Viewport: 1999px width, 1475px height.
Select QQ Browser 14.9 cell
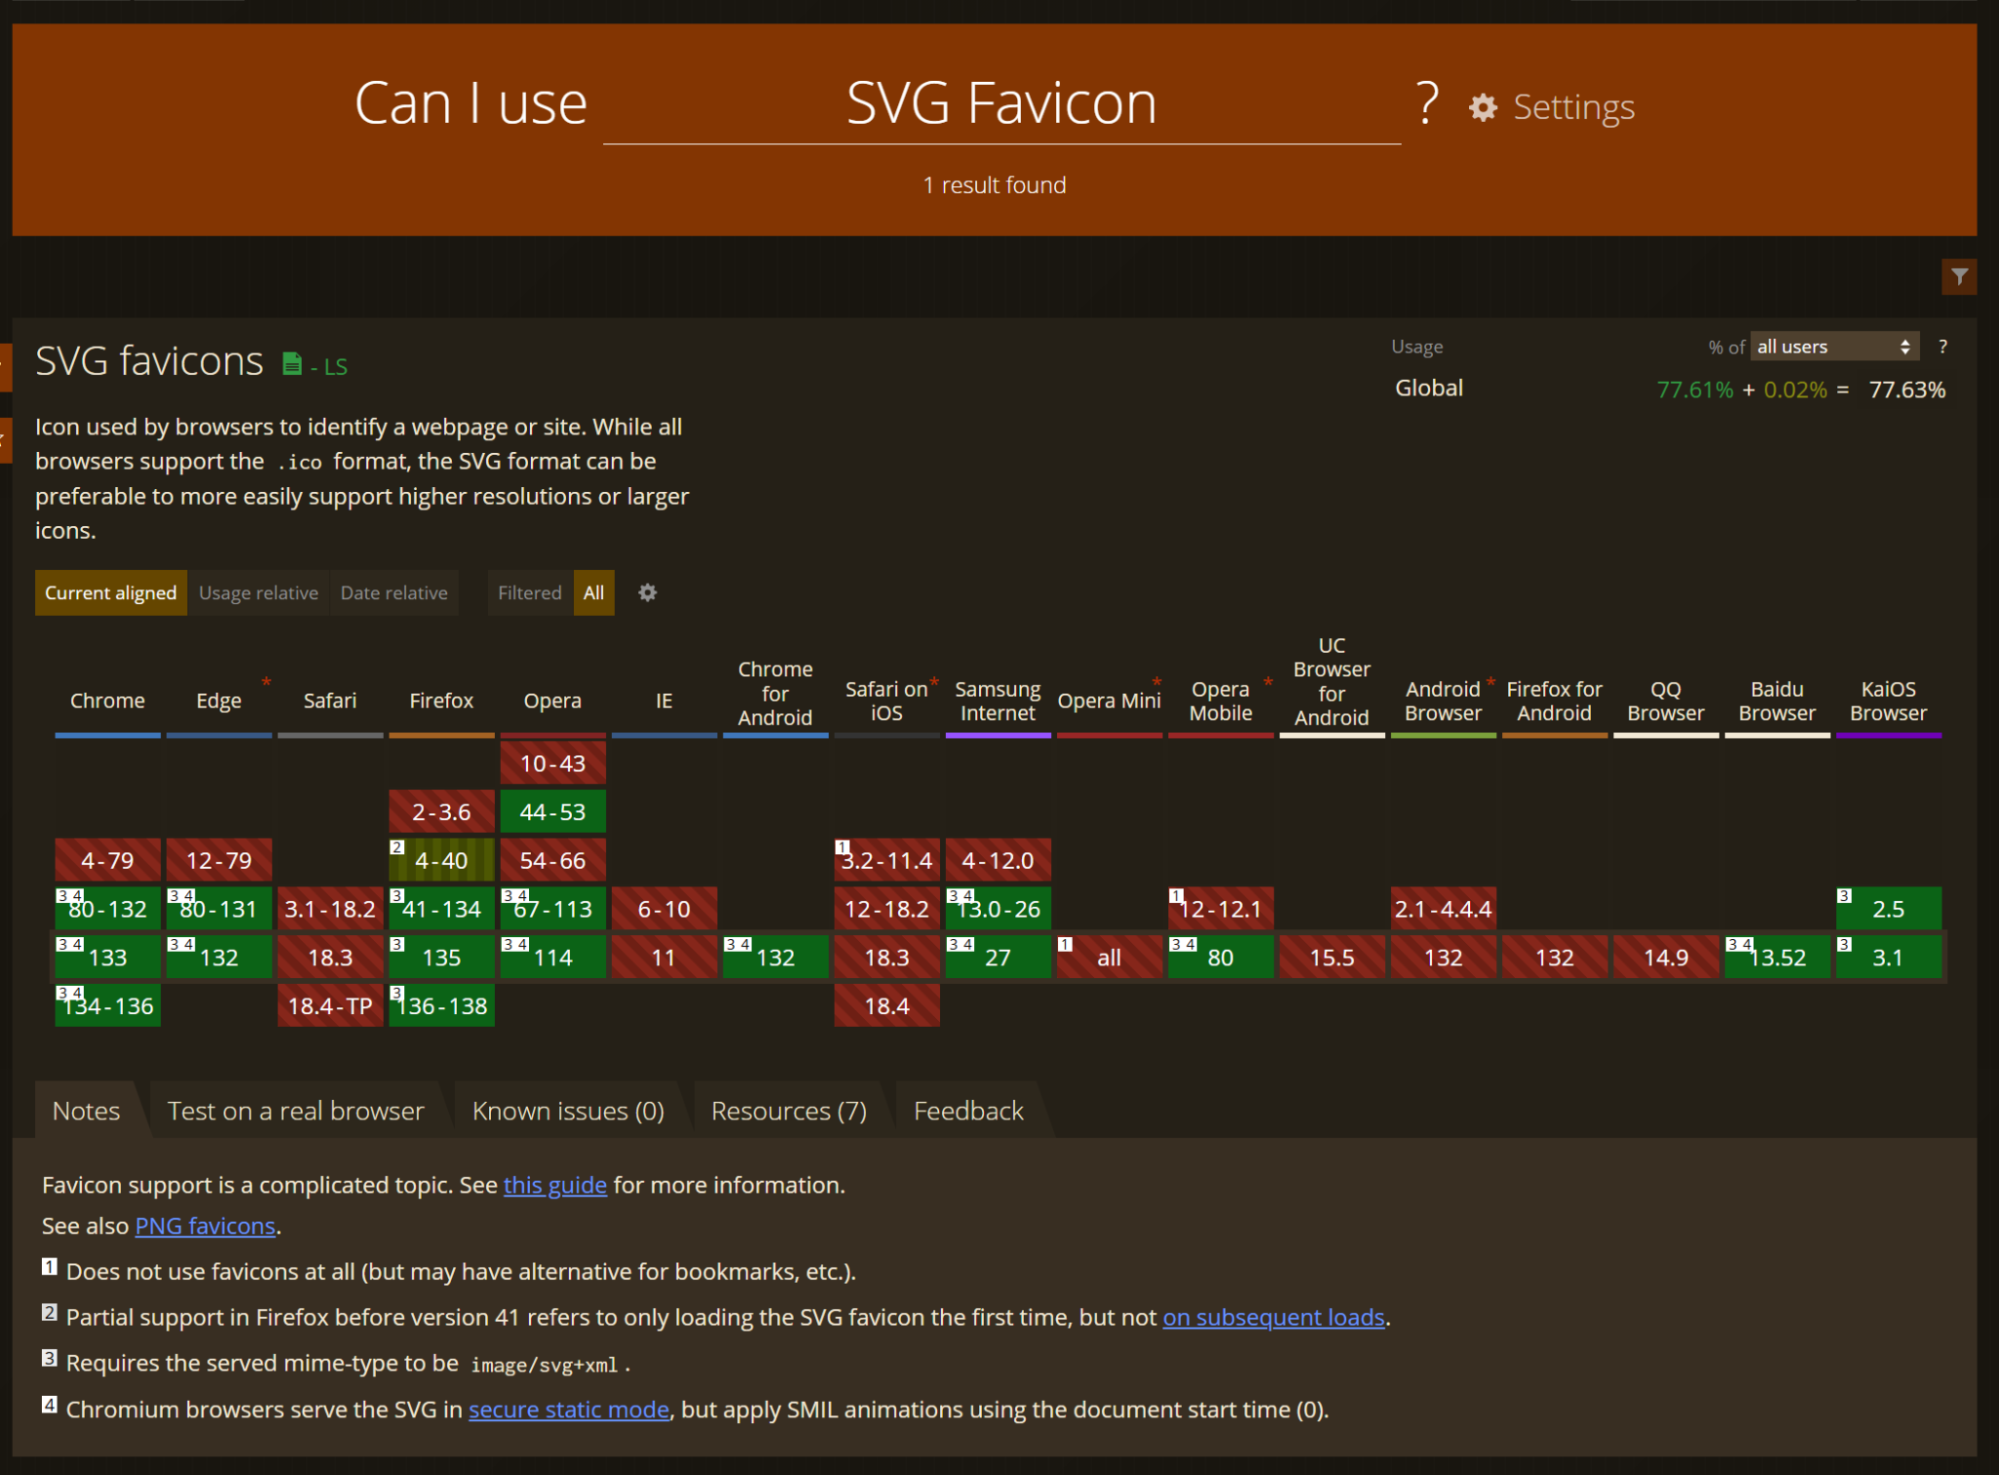(x=1666, y=958)
